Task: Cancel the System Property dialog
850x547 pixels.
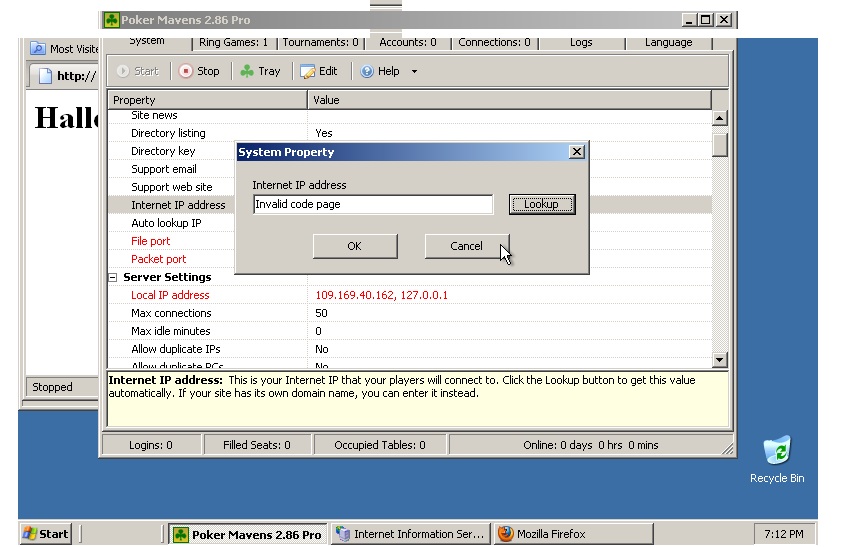Action: tap(467, 246)
